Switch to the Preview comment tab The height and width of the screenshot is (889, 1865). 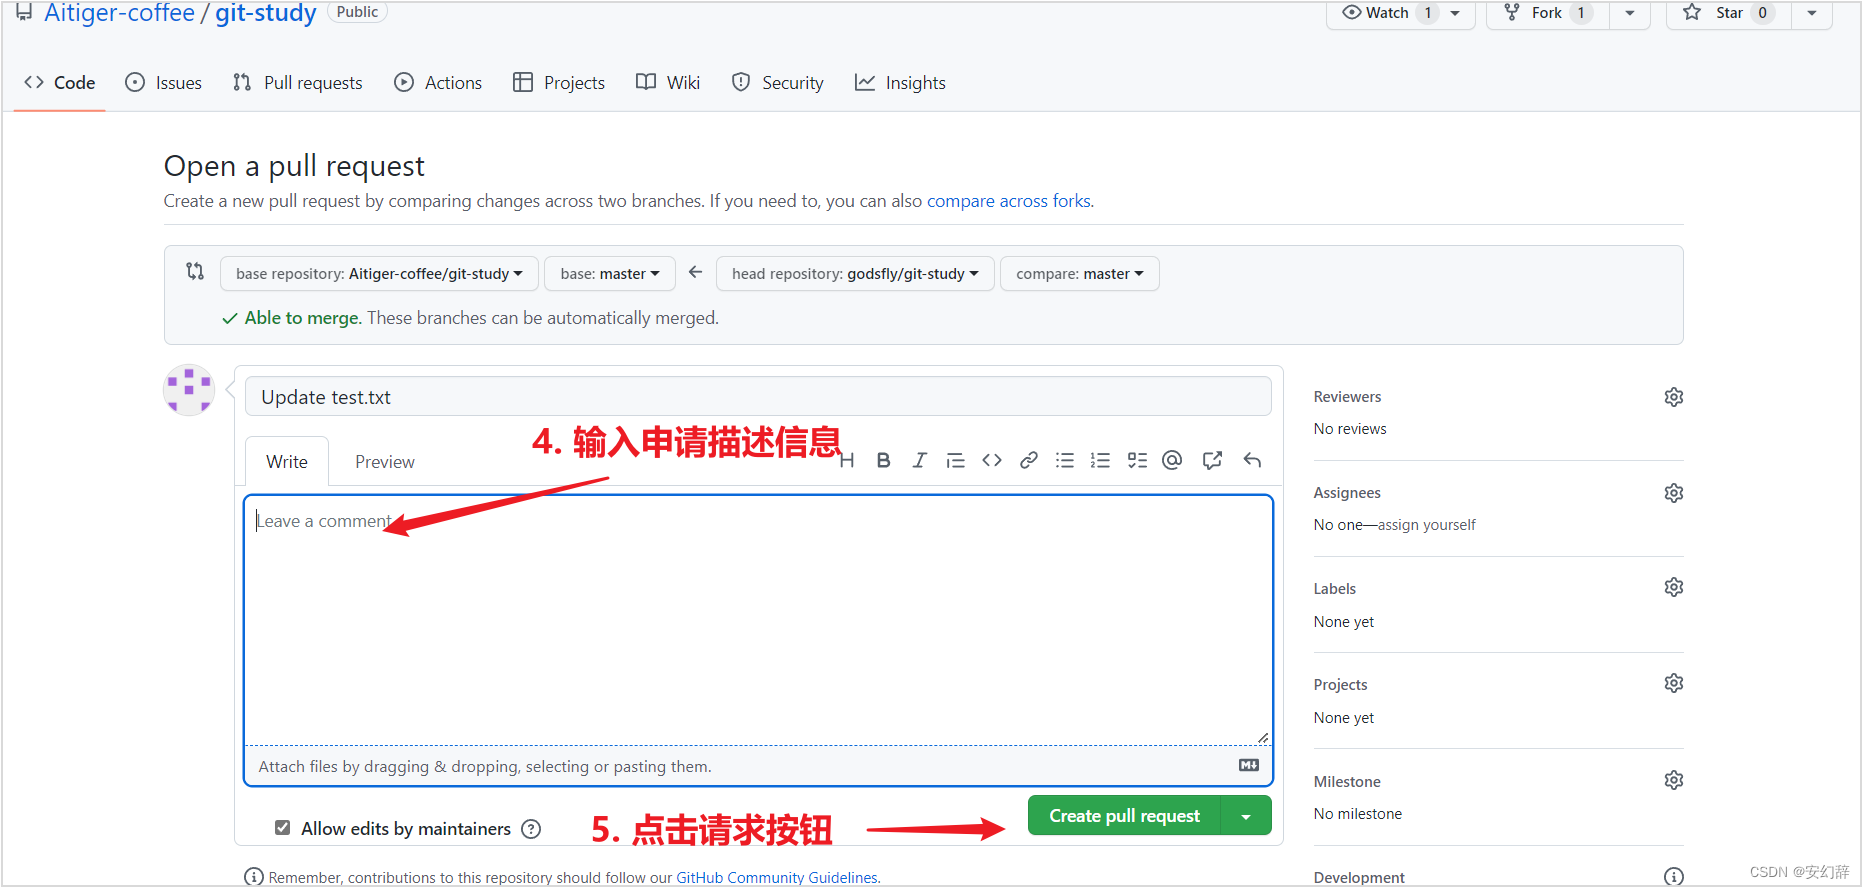pos(385,462)
